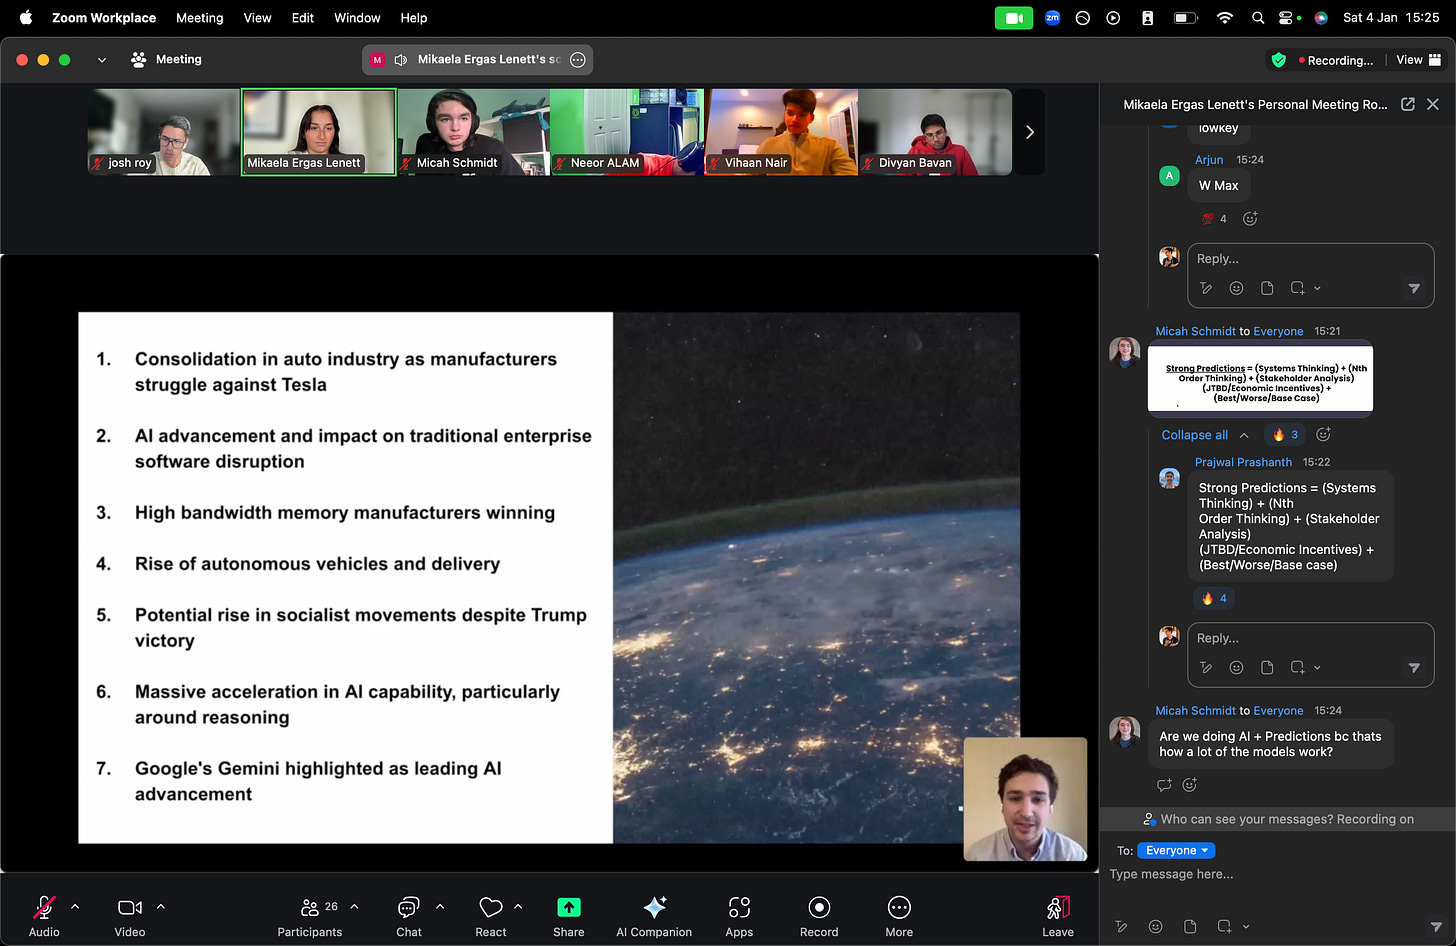1456x946 pixels.
Task: Open the Participants panel
Action: [310, 916]
